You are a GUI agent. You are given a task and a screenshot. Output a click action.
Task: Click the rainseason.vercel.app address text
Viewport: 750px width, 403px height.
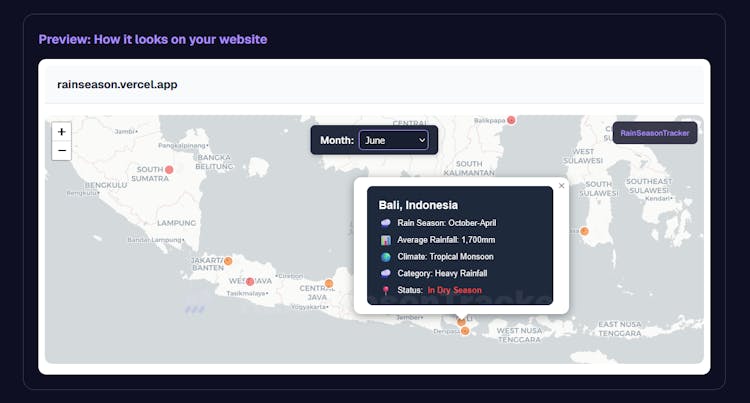pyautogui.click(x=117, y=84)
